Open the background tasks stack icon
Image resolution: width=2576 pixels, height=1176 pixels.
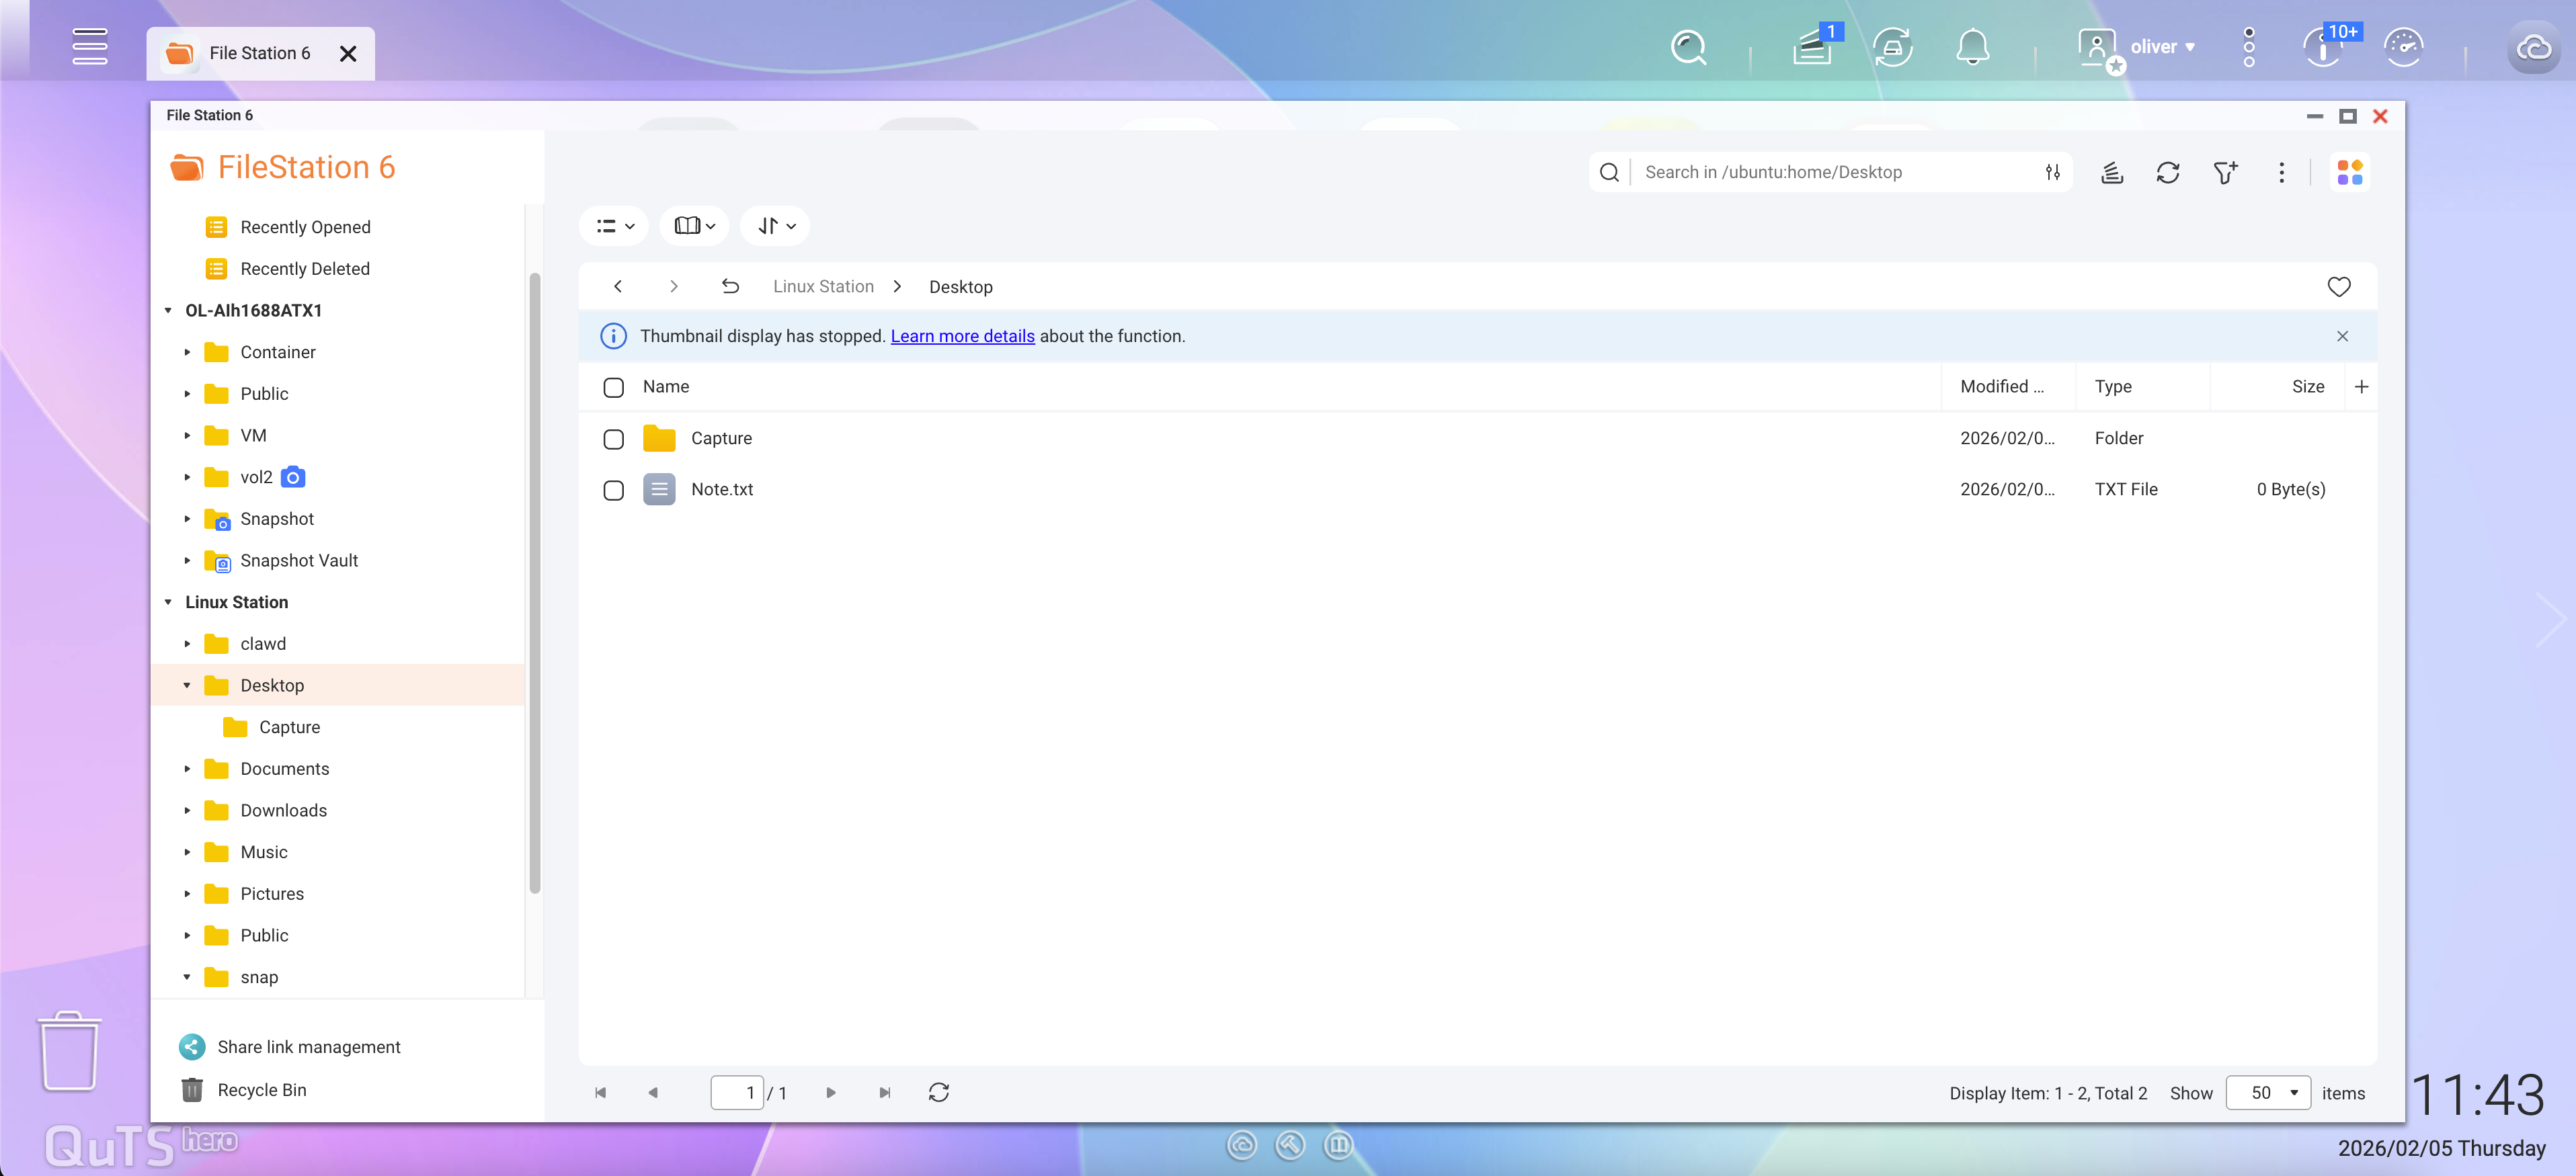2111,173
